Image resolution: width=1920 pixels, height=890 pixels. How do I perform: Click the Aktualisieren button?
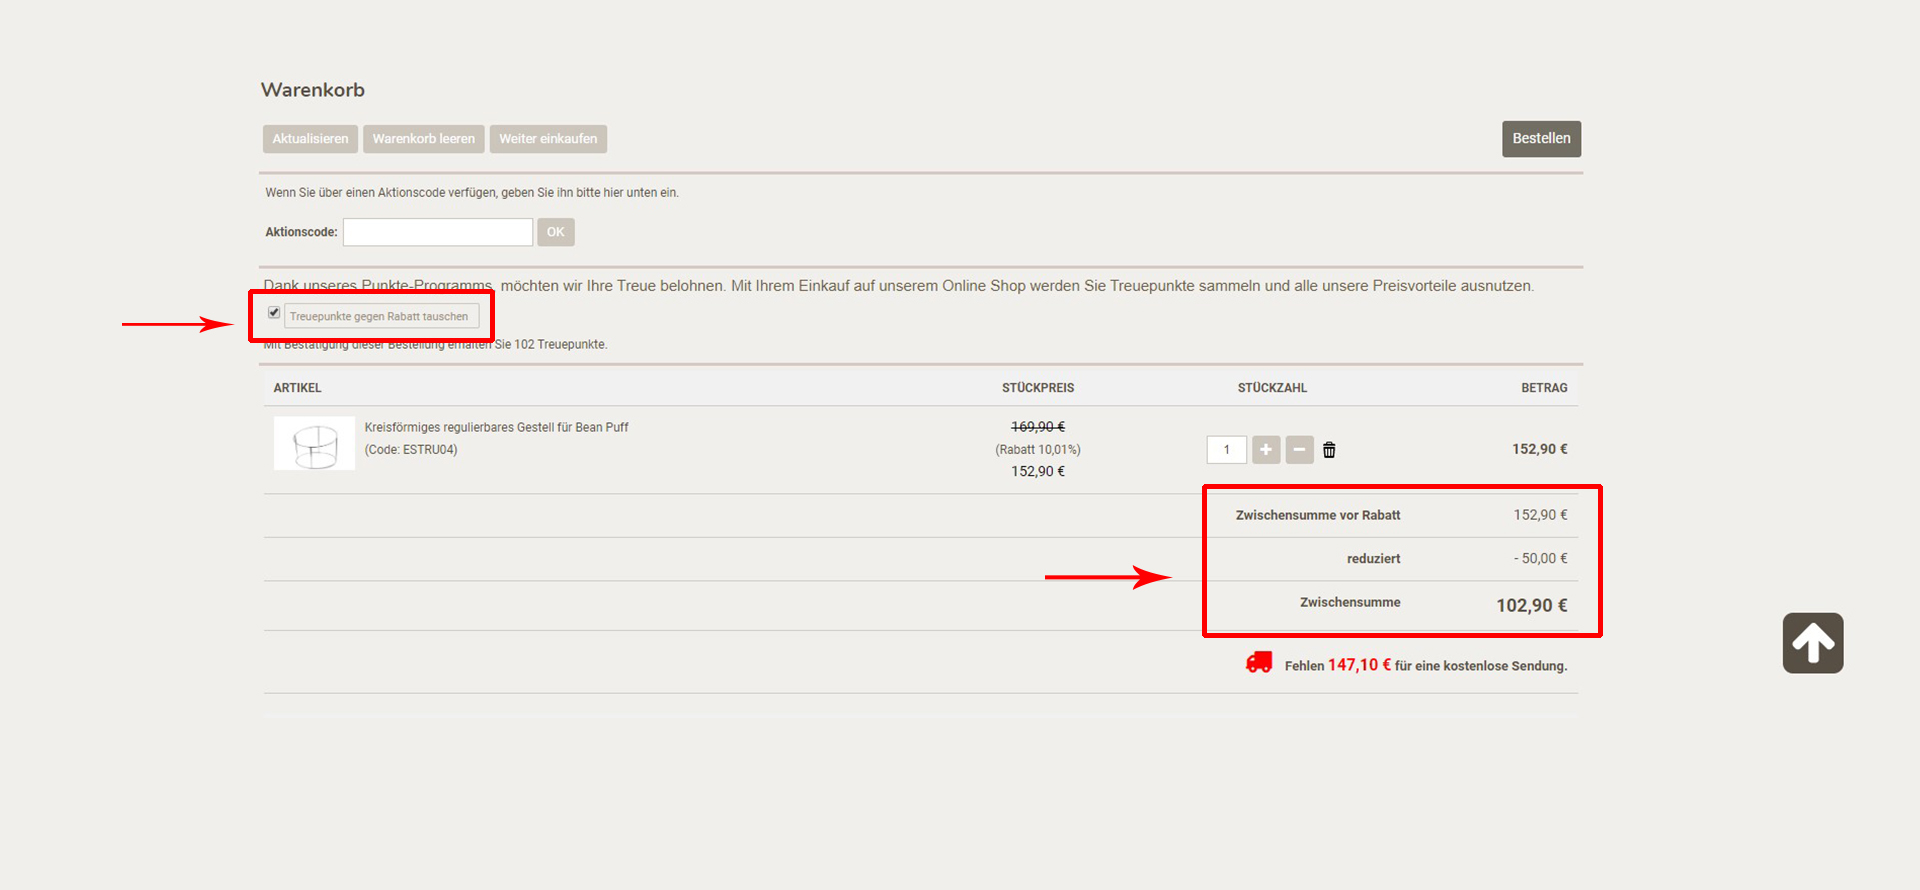pyautogui.click(x=310, y=139)
